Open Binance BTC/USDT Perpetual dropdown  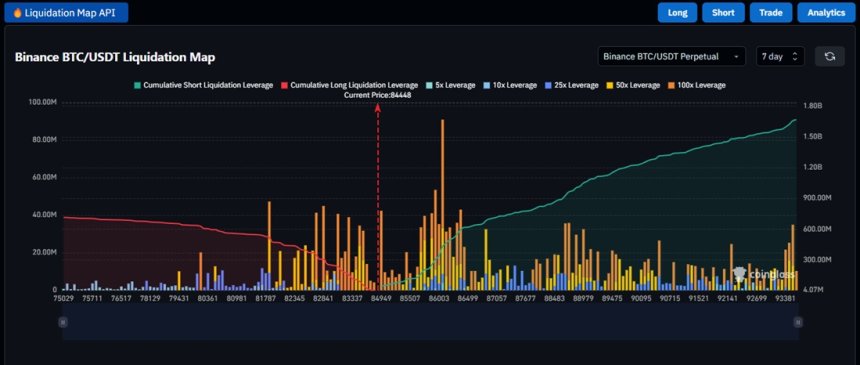672,56
